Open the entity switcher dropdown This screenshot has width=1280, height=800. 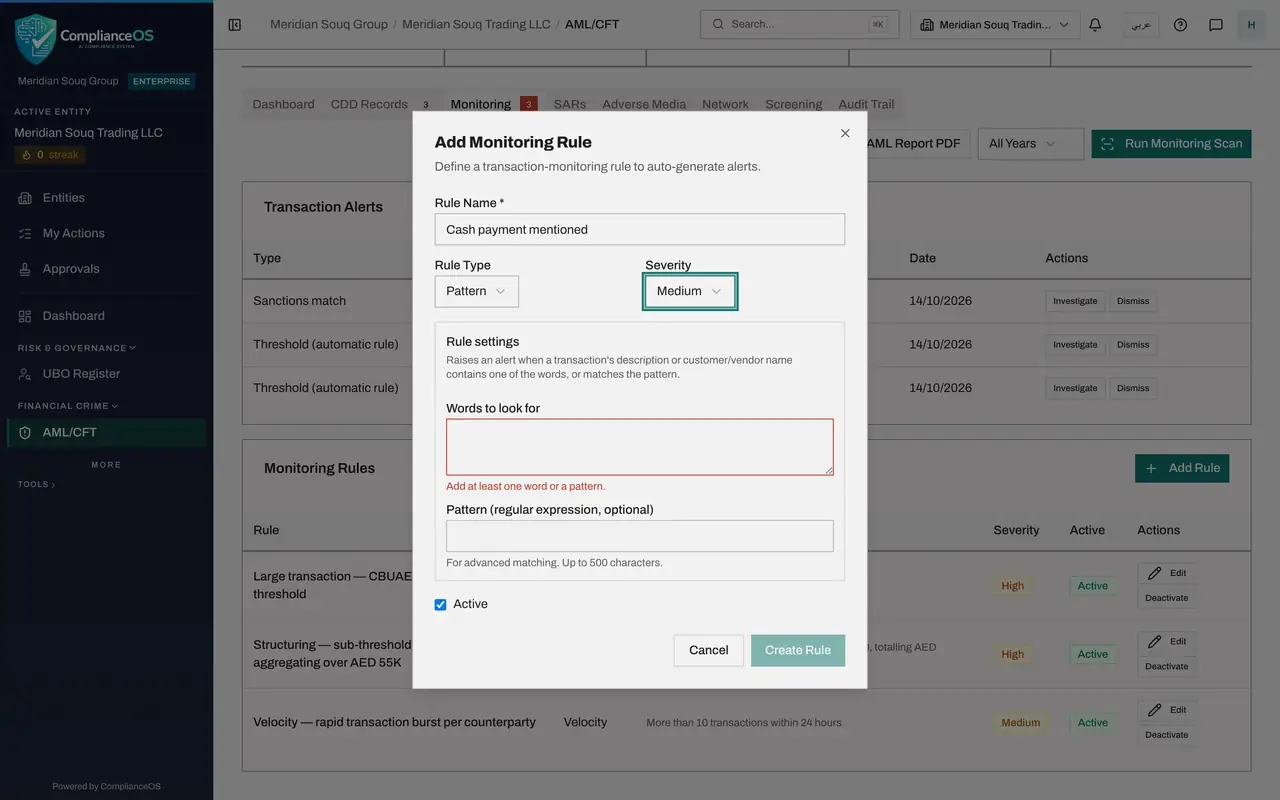pyautogui.click(x=995, y=25)
